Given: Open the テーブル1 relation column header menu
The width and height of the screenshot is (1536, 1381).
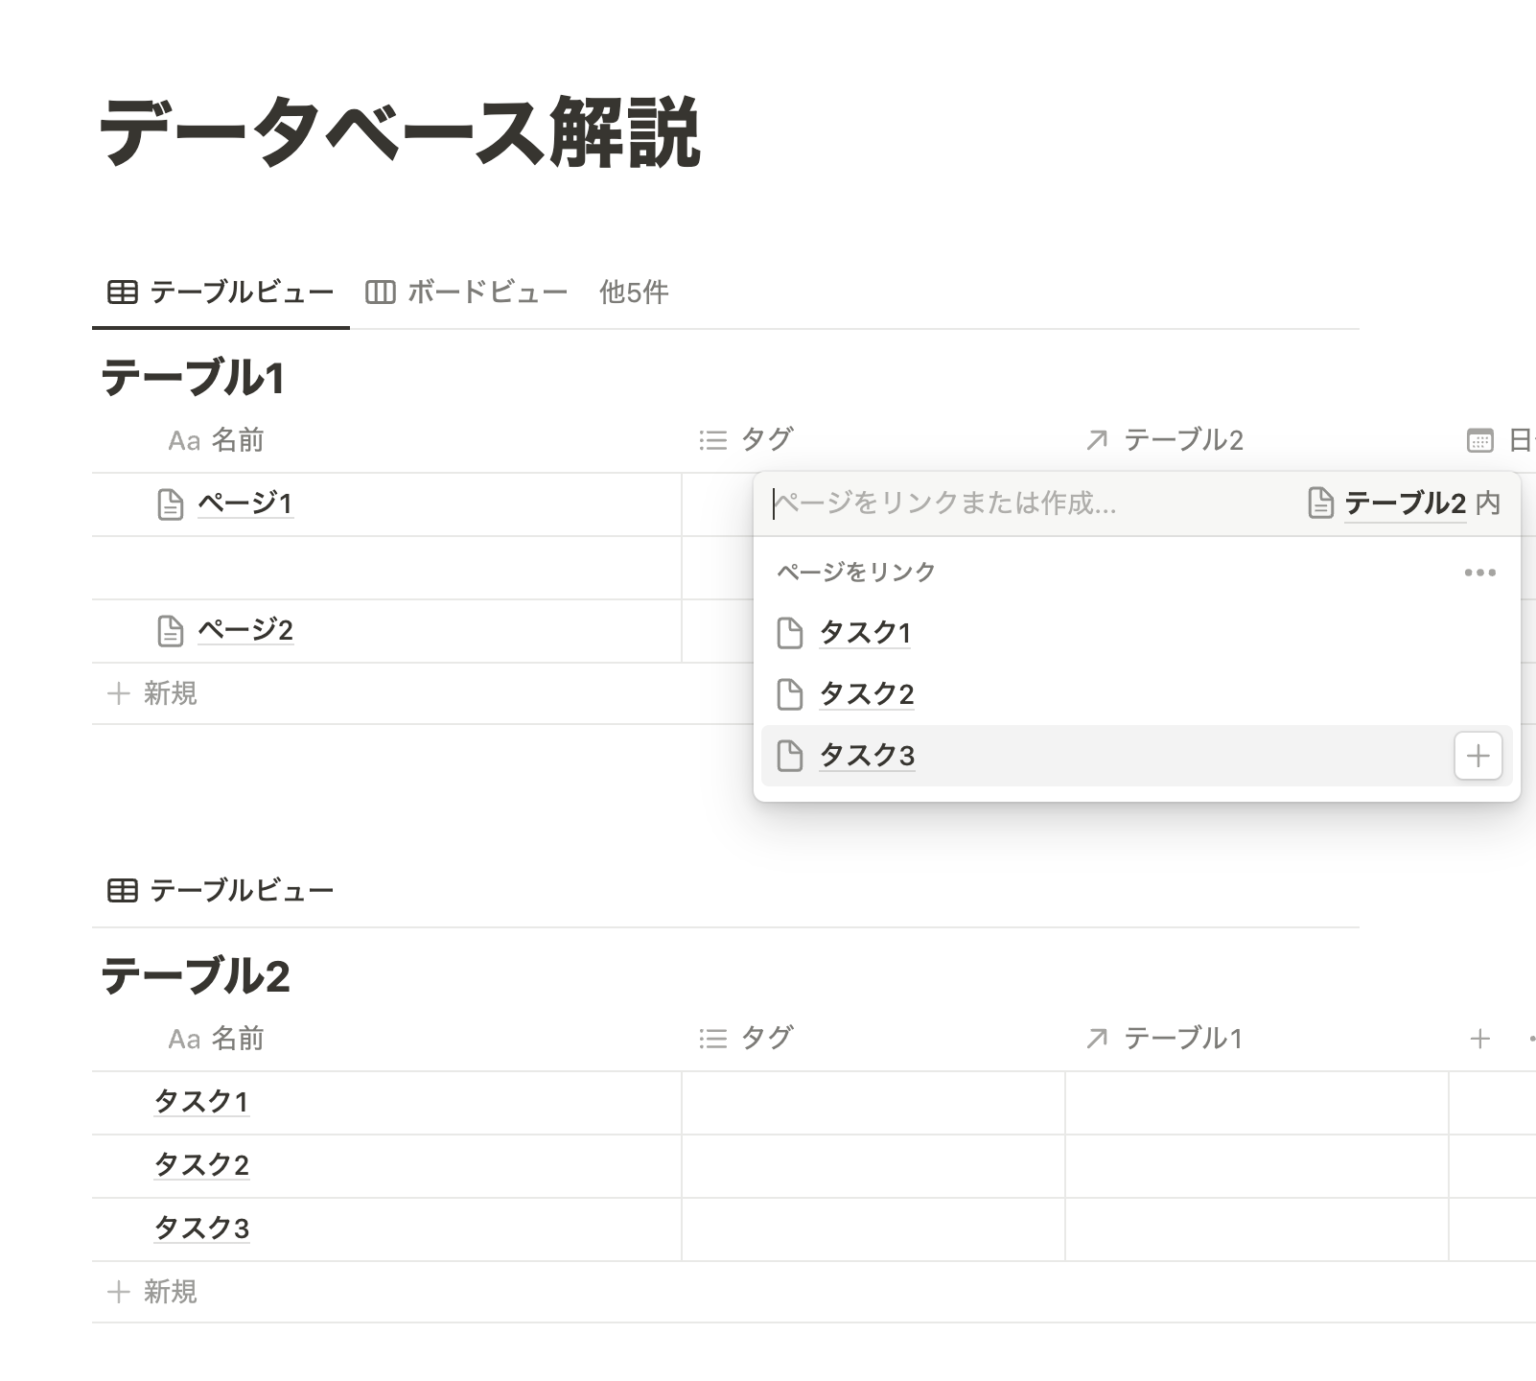Looking at the screenshot, I should click(x=1165, y=1039).
